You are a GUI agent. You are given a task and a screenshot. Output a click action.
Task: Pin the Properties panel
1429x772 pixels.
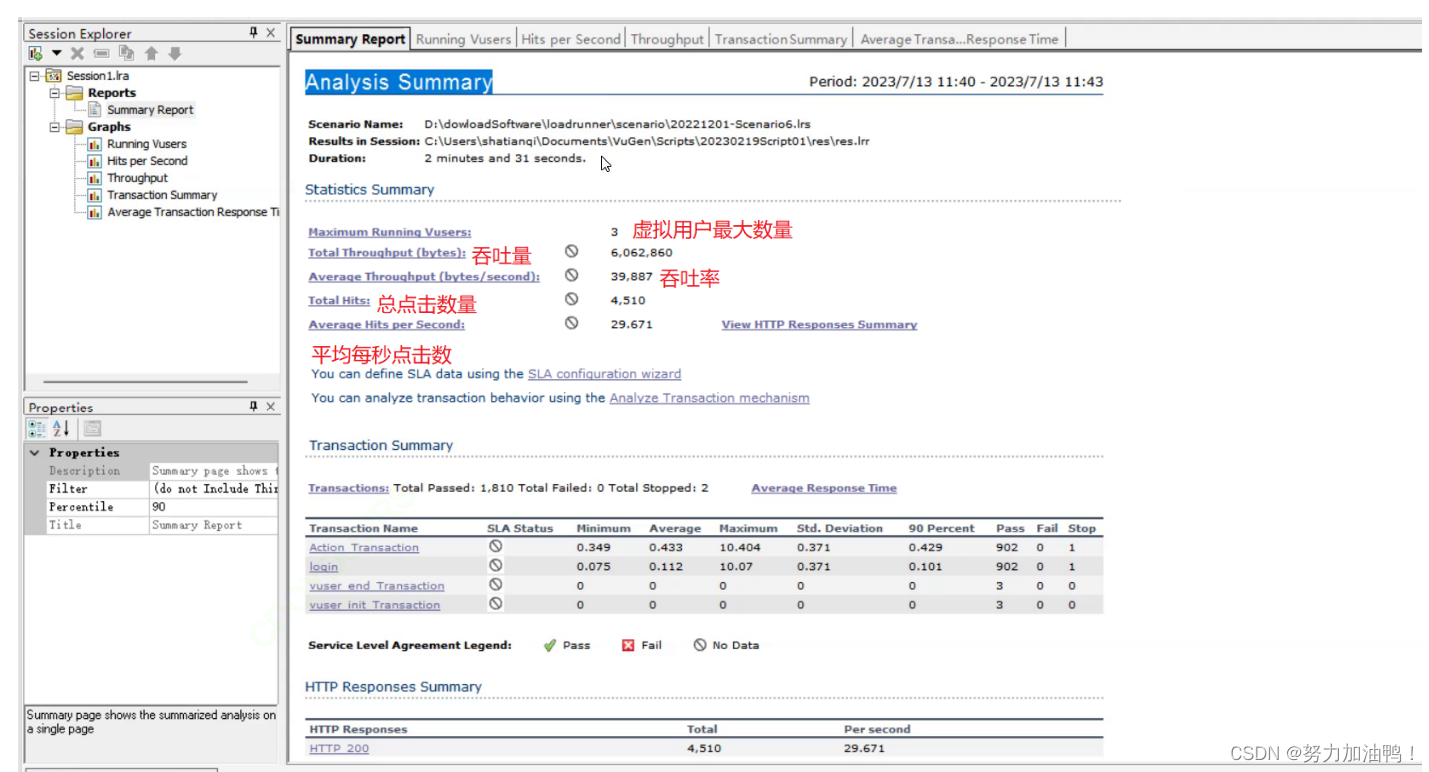coord(254,407)
